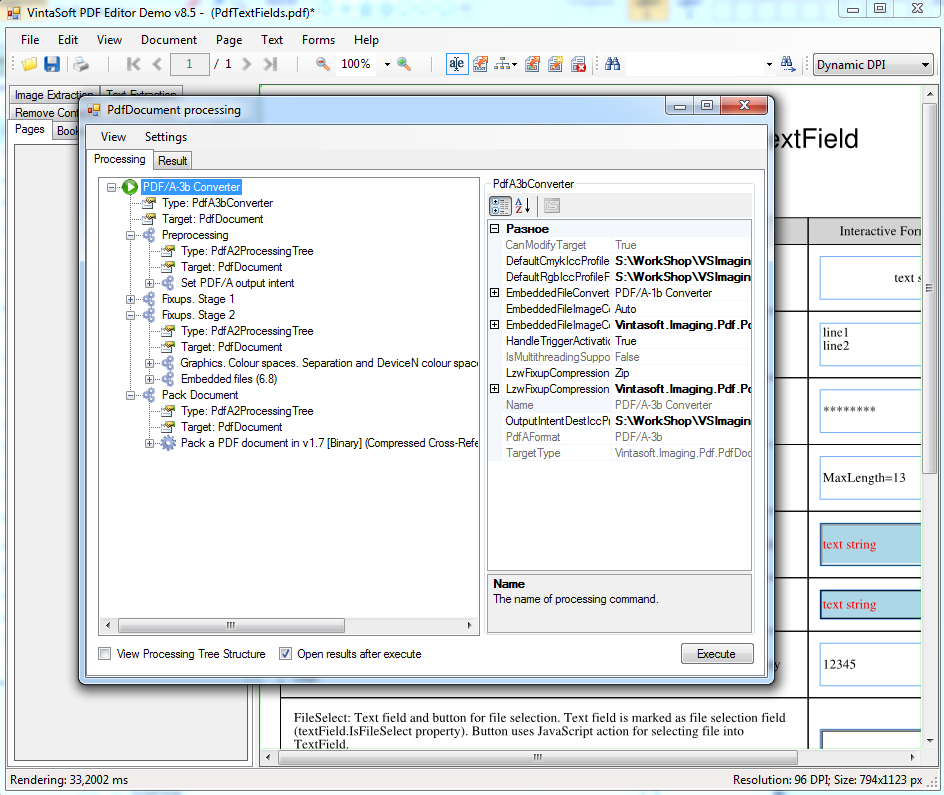Image resolution: width=944 pixels, height=795 pixels.
Task: Go to the previous page arrow
Action: (157, 64)
